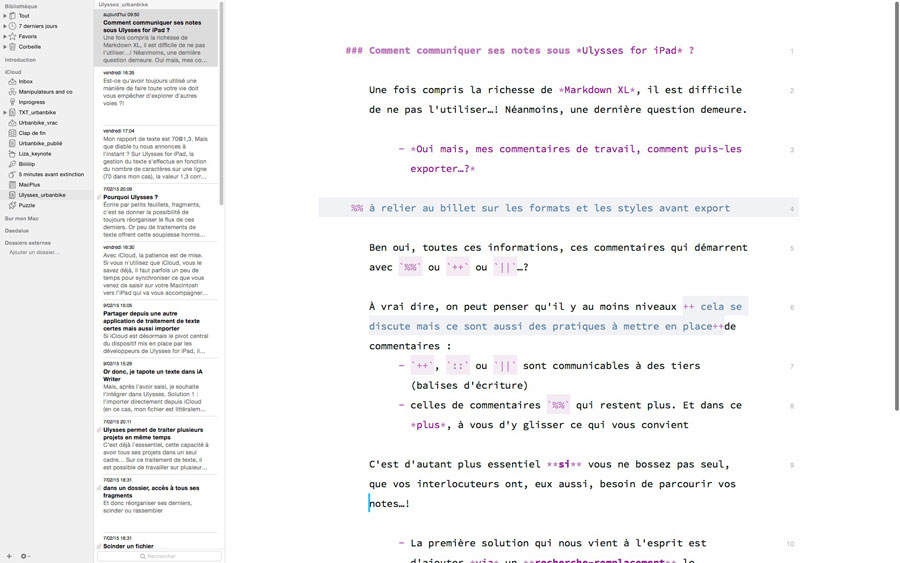Click Ajouter un dossier link

pos(34,253)
